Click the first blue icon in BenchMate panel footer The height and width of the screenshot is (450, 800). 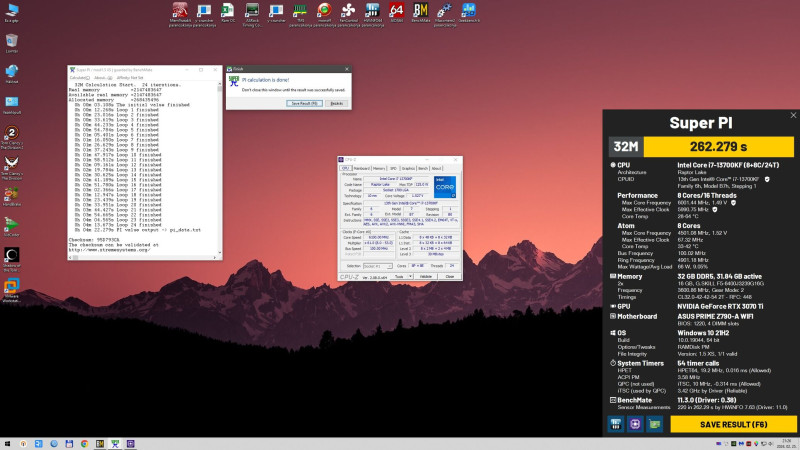tap(616, 424)
